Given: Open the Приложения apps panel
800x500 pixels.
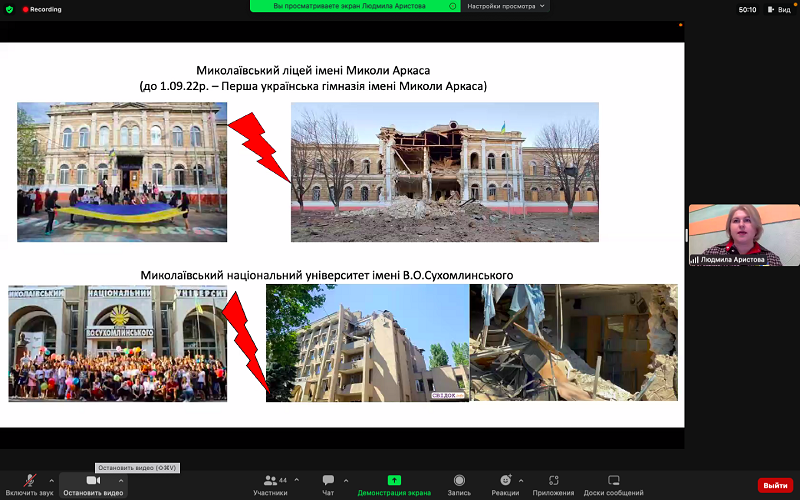Looking at the screenshot, I should (x=553, y=485).
